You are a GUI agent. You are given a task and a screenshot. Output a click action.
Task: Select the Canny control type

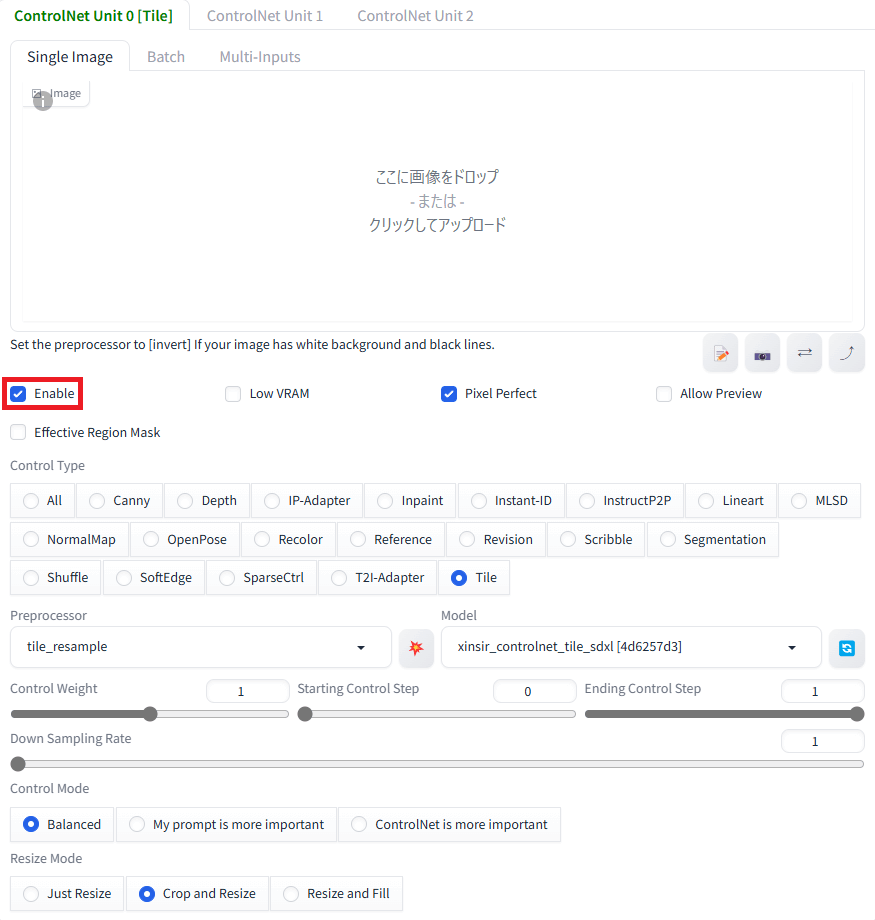pyautogui.click(x=120, y=500)
